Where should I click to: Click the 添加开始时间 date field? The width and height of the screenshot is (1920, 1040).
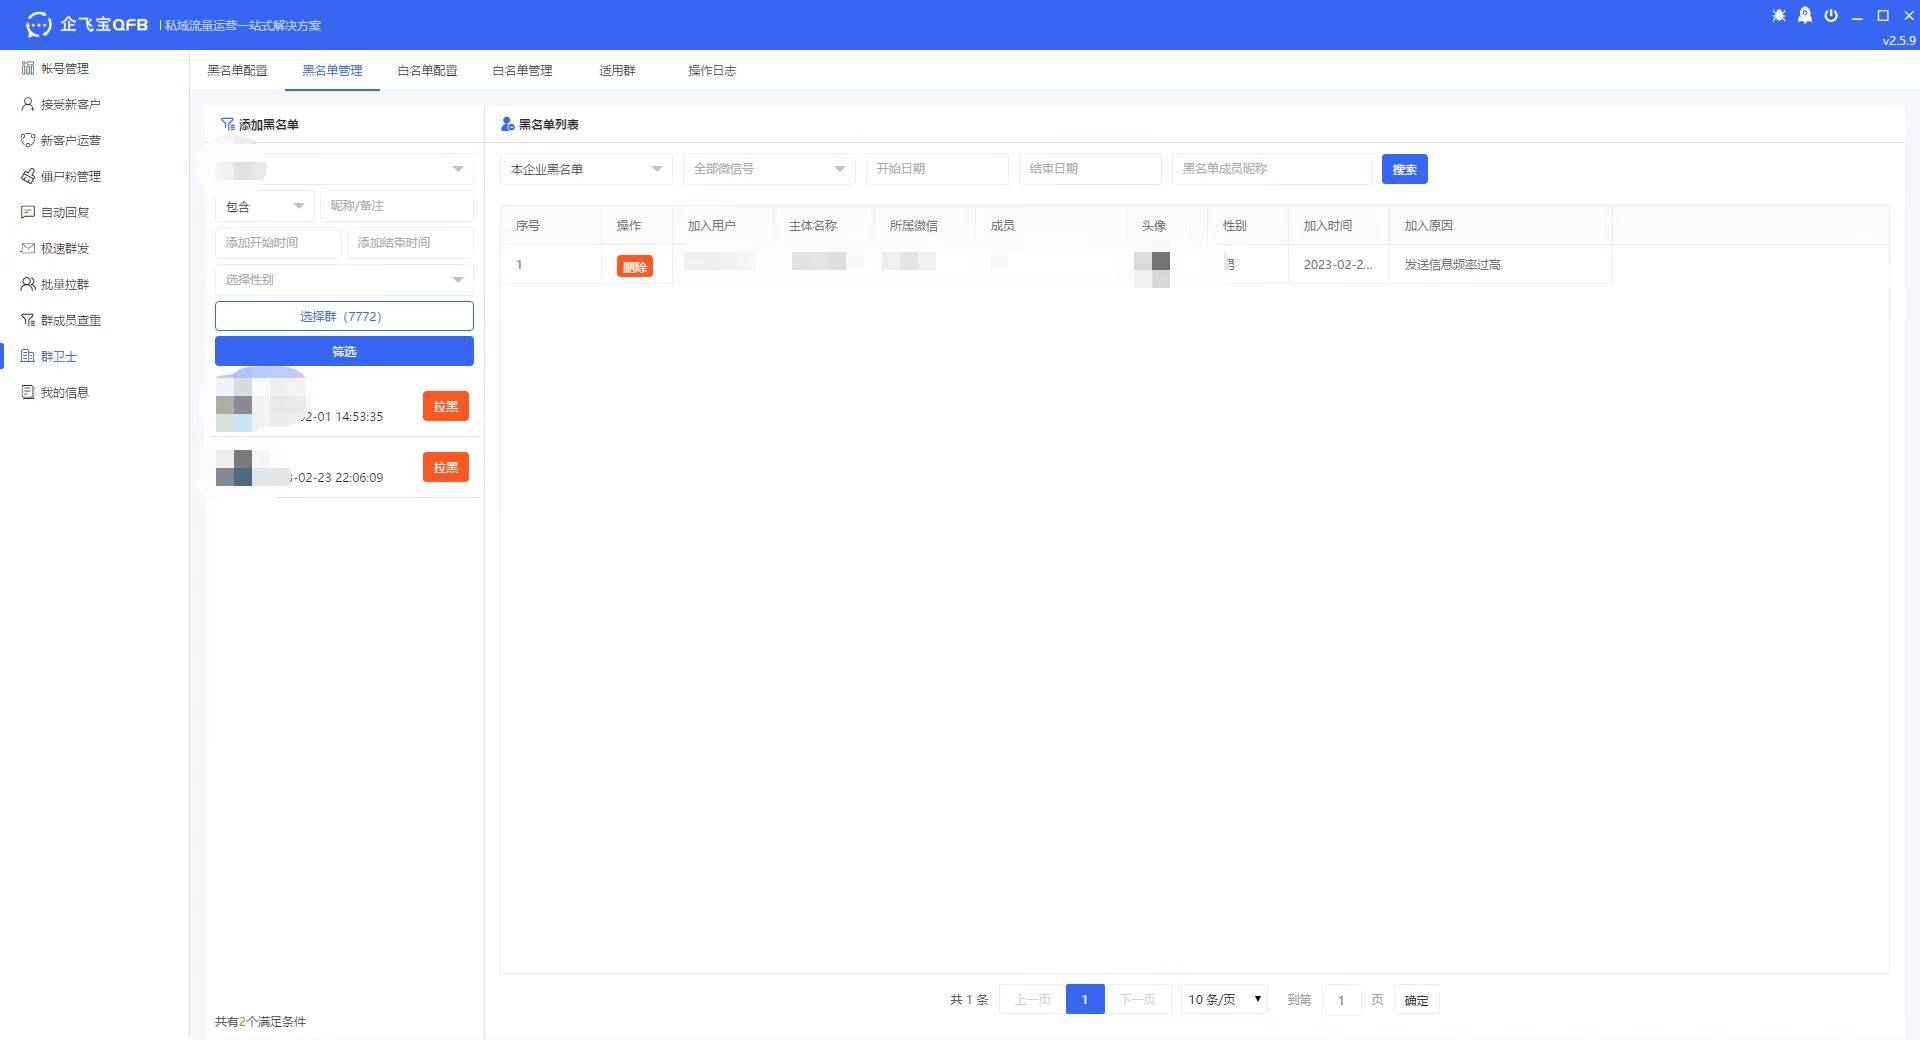click(278, 242)
